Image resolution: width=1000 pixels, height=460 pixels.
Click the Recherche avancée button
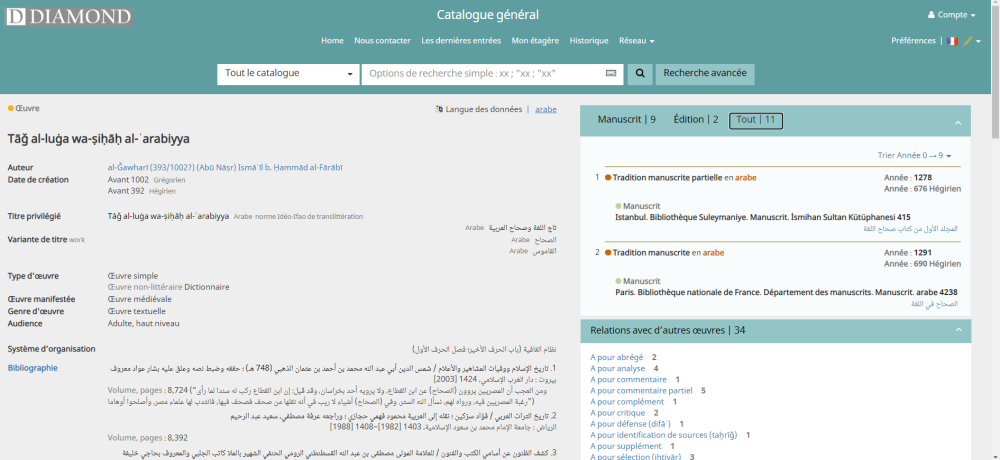pyautogui.click(x=704, y=74)
